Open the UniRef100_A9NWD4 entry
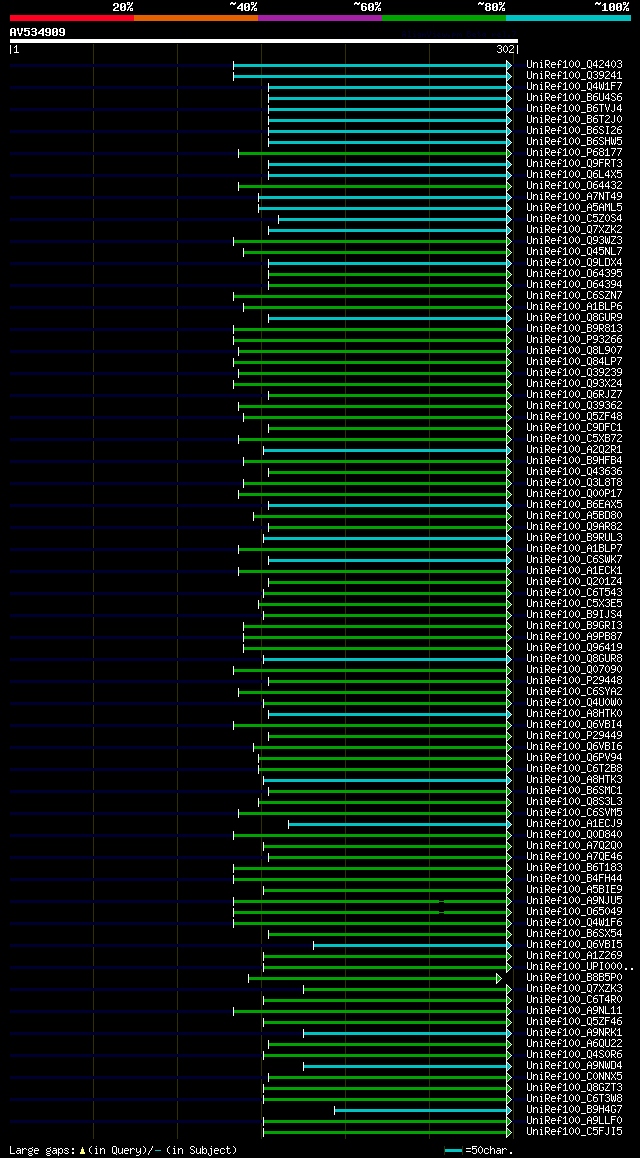The height and width of the screenshot is (1158, 640). 574,1067
